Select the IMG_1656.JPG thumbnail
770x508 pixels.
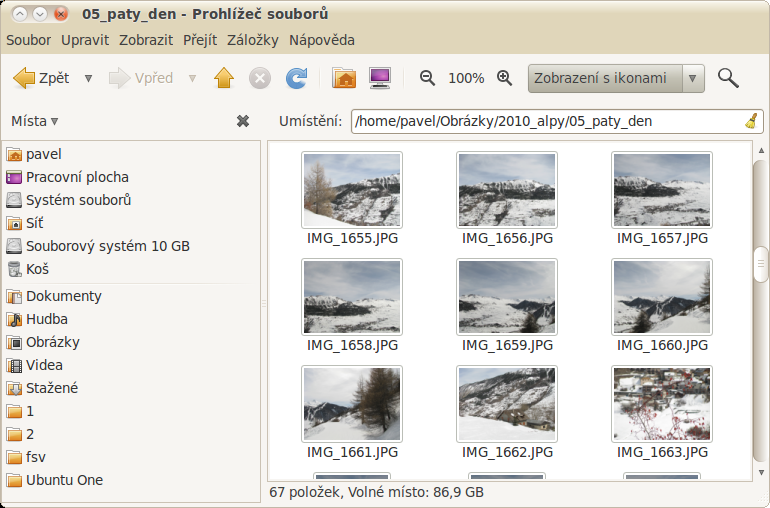click(x=507, y=190)
